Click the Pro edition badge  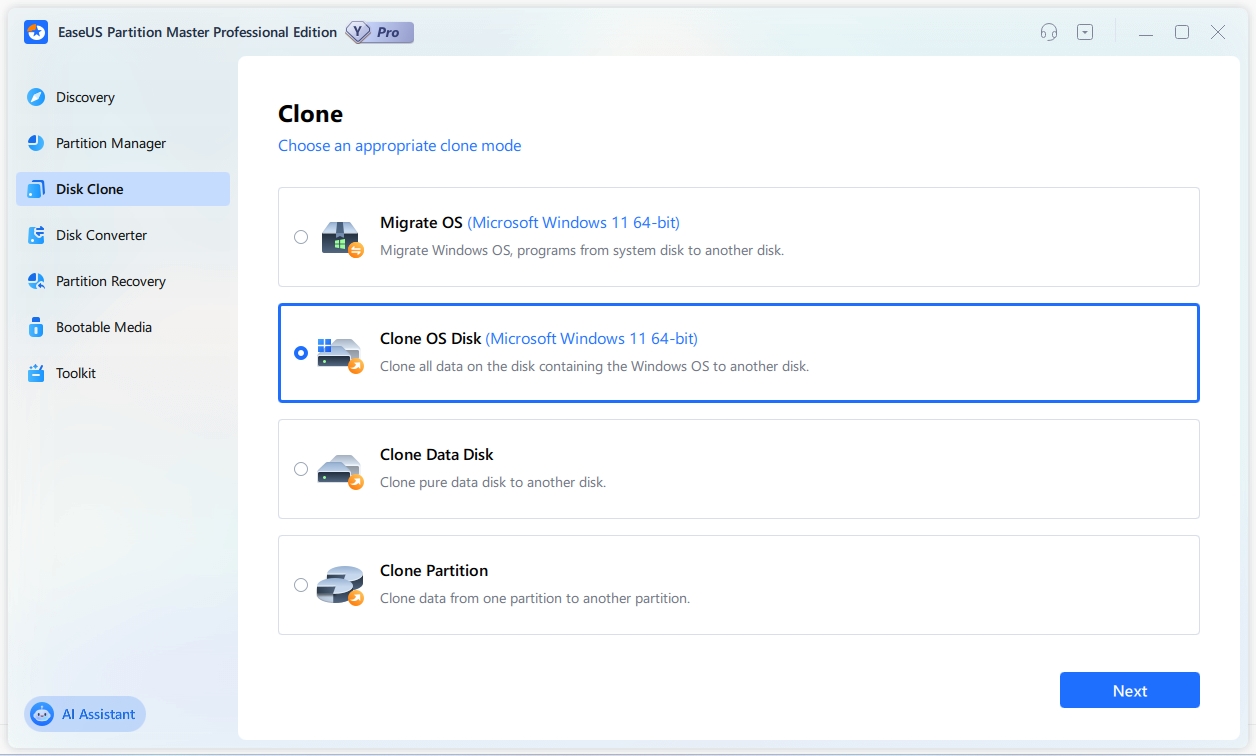click(x=380, y=32)
